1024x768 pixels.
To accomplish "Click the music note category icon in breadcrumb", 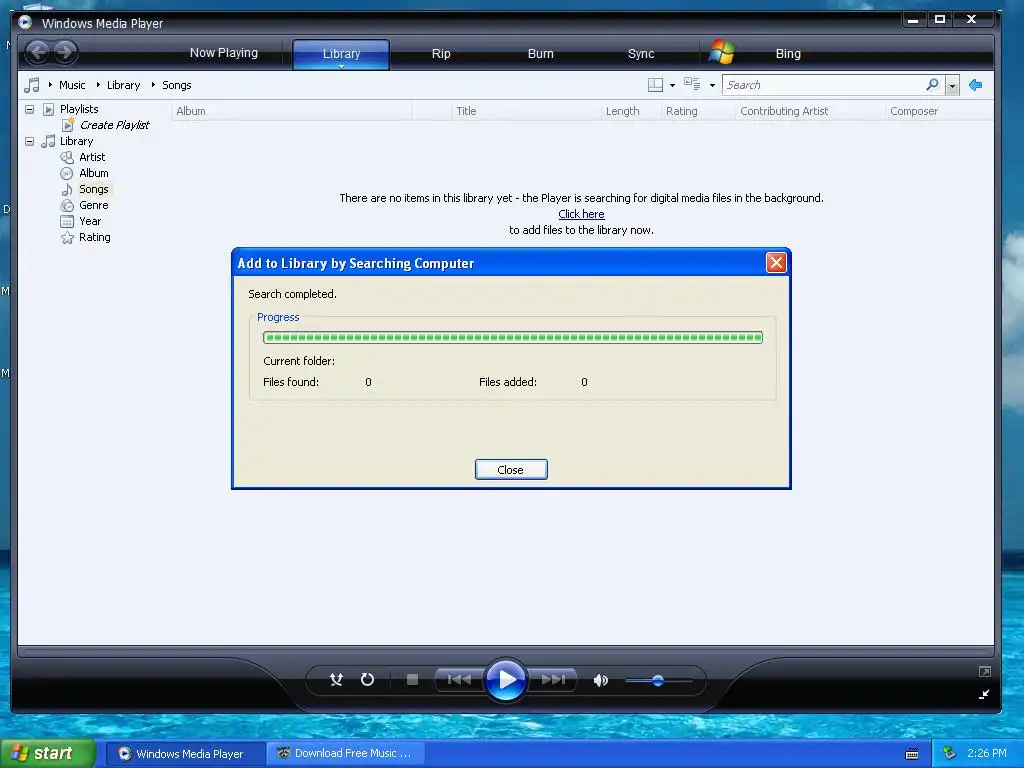I will click(32, 85).
